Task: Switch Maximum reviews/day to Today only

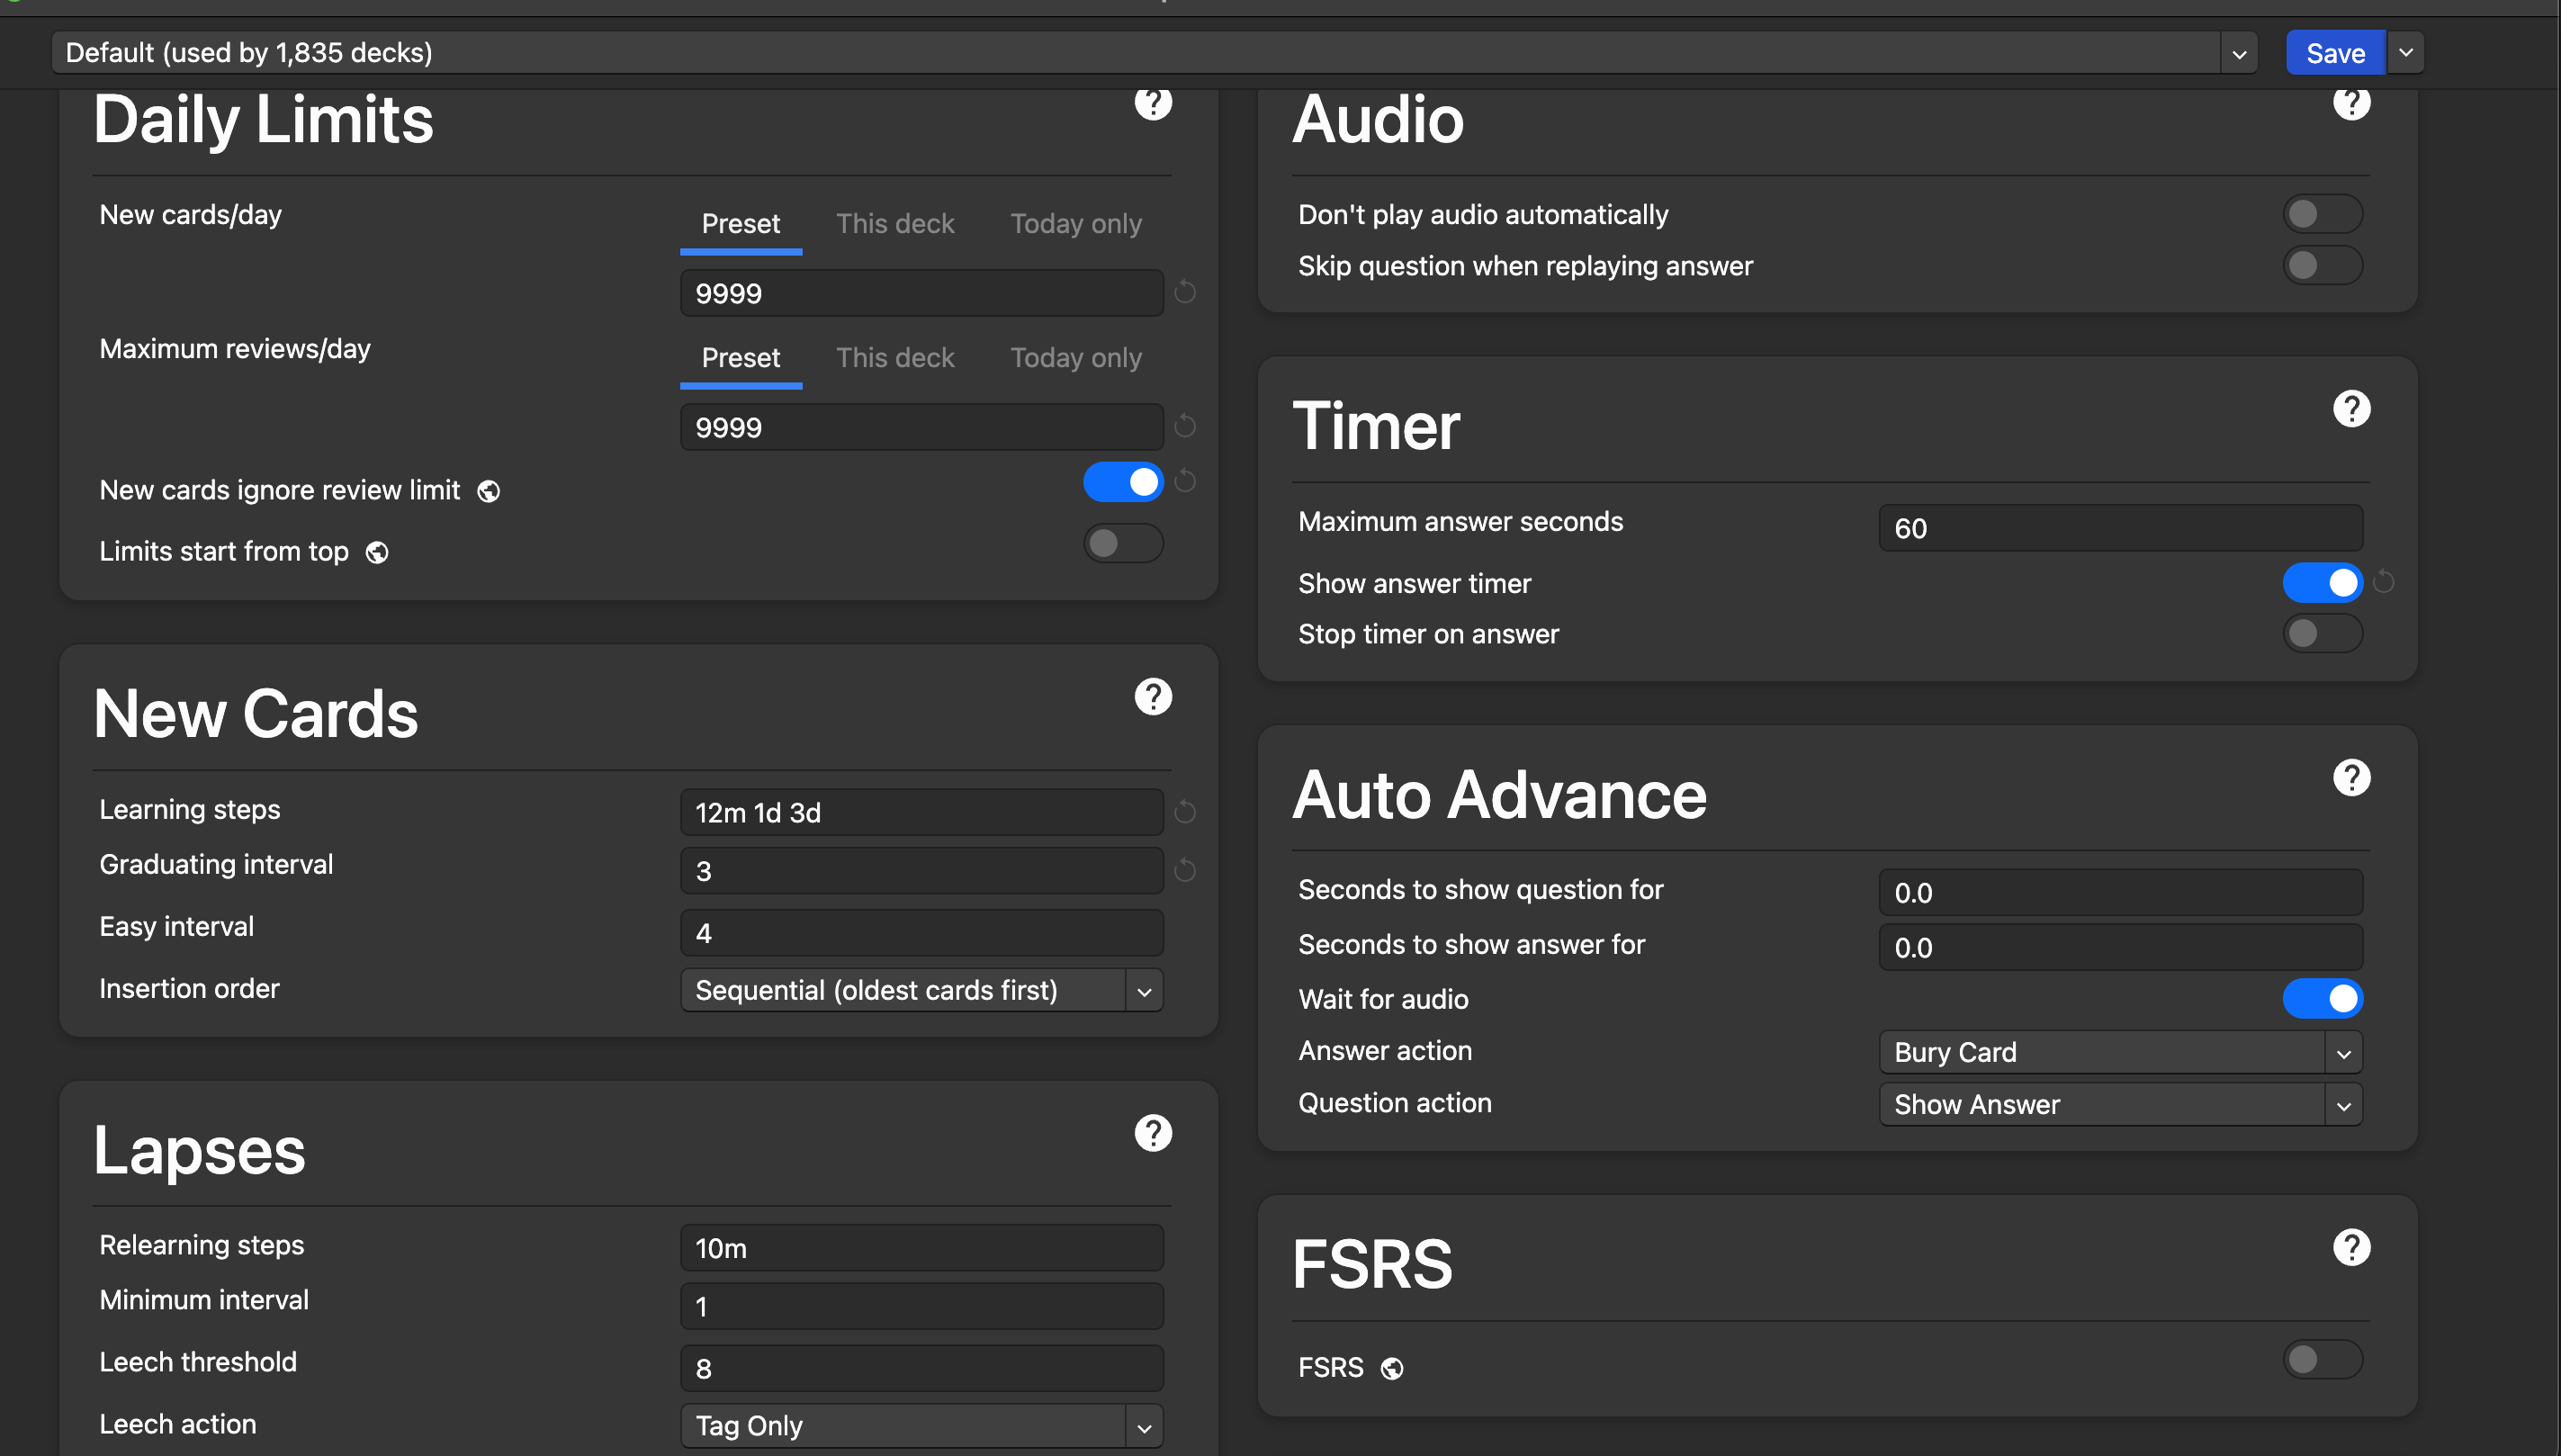Action: tap(1075, 358)
